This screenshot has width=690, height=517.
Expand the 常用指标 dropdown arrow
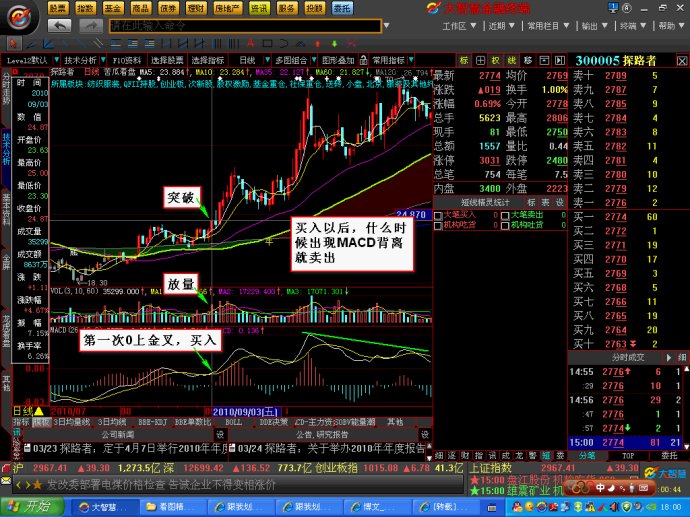411,60
